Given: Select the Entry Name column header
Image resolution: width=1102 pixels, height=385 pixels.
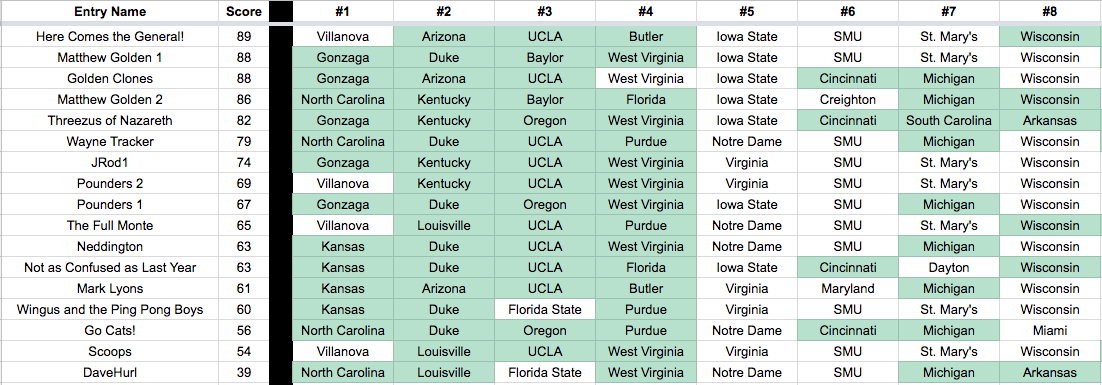Looking at the screenshot, I should 110,11.
